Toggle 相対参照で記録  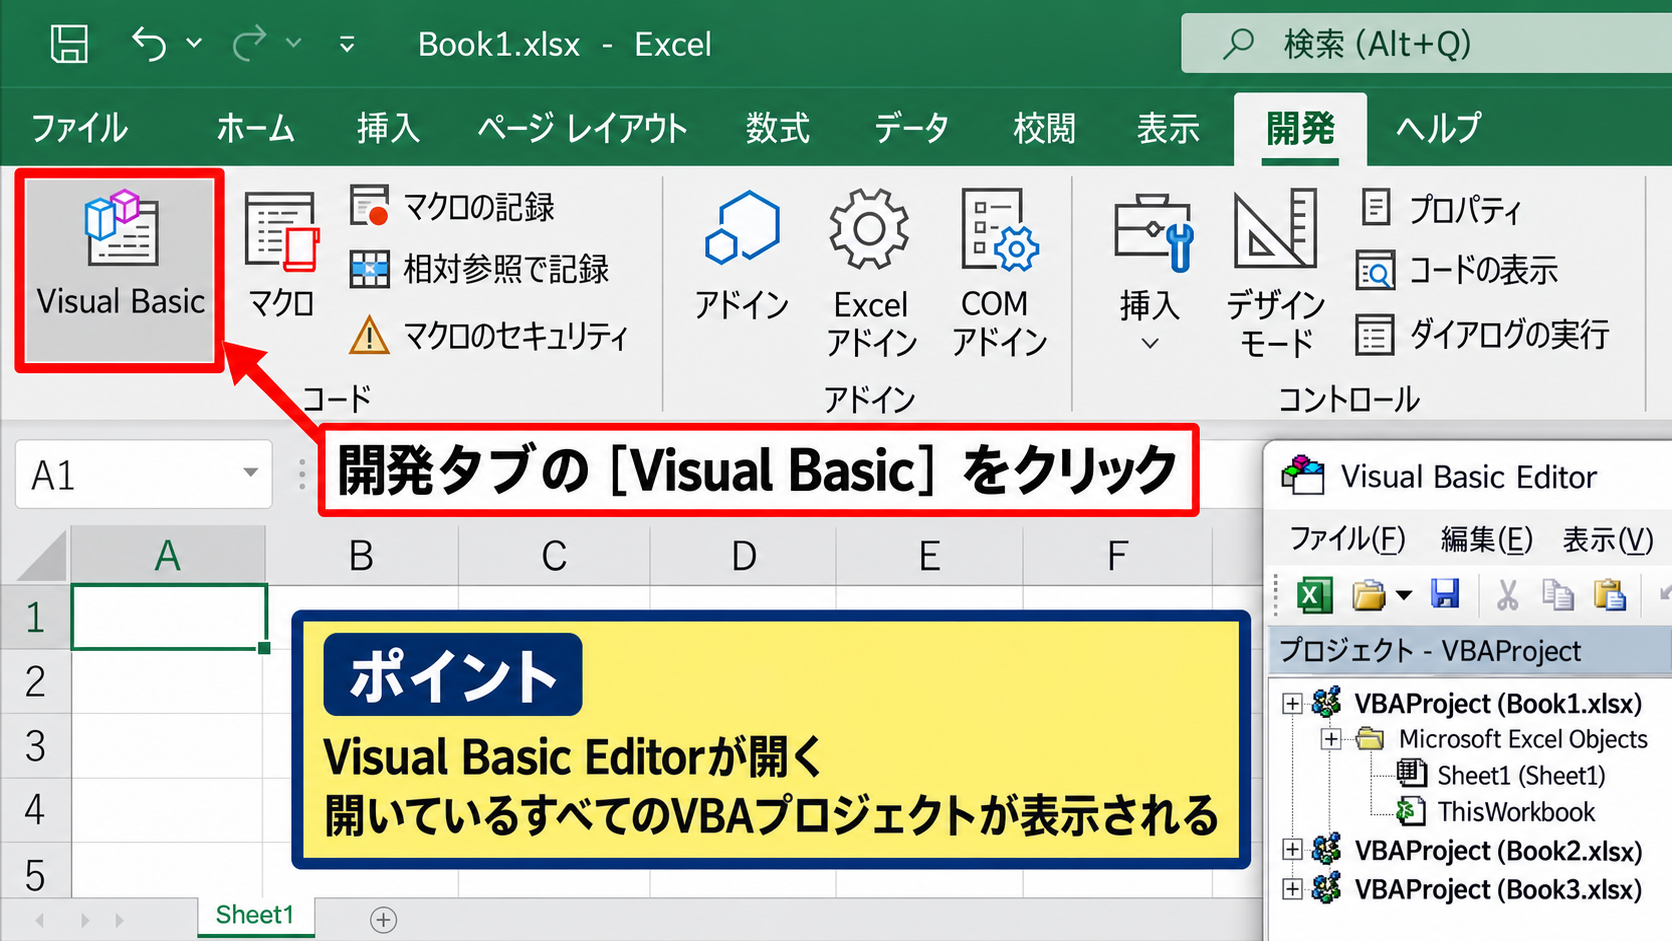(480, 269)
